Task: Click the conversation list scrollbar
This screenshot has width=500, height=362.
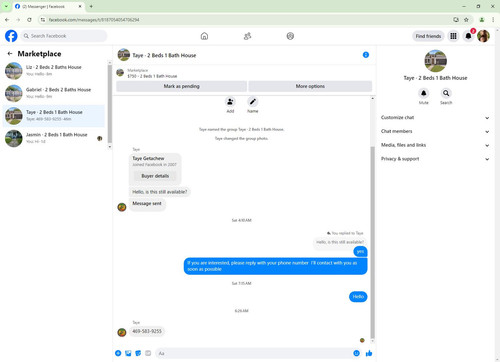Action: coord(110,104)
